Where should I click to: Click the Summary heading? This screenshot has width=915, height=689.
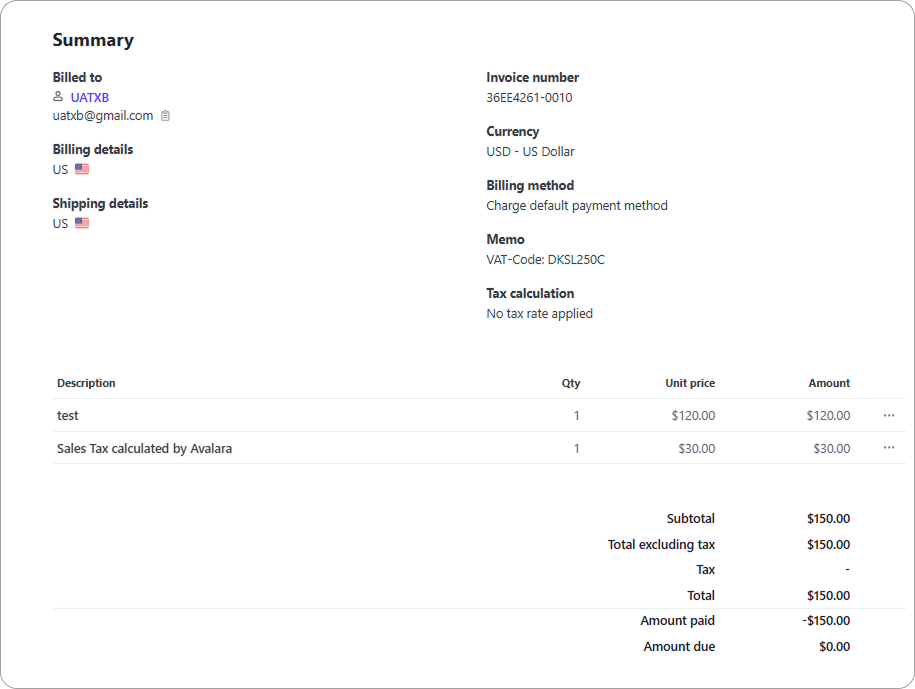click(x=93, y=40)
